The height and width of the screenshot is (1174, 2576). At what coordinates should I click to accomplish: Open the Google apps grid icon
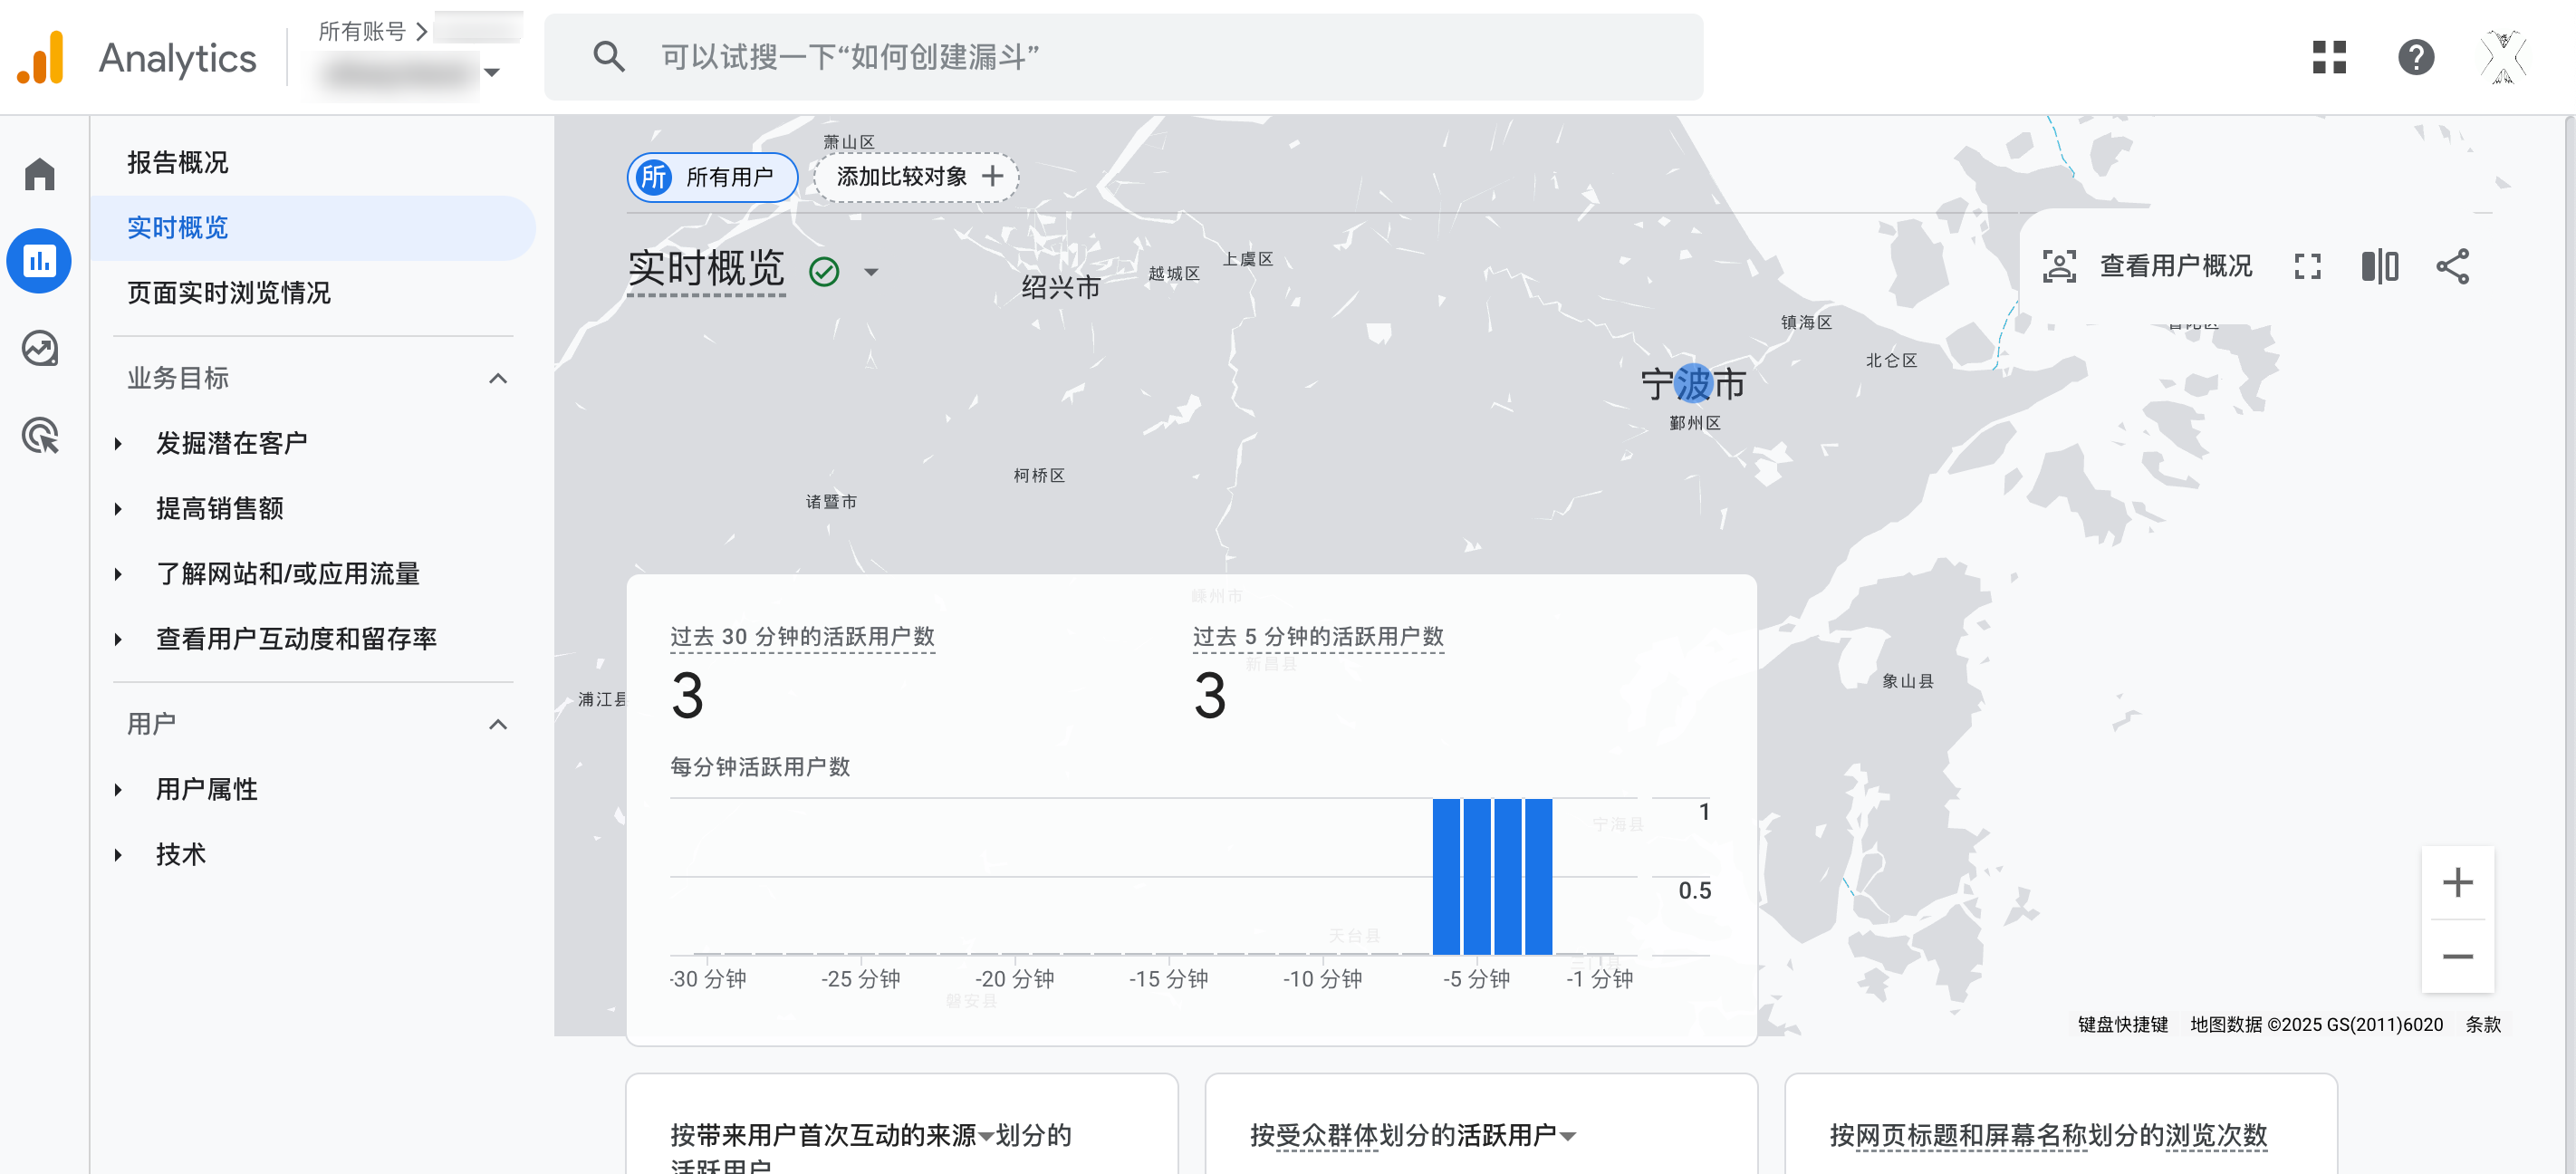[2329, 57]
